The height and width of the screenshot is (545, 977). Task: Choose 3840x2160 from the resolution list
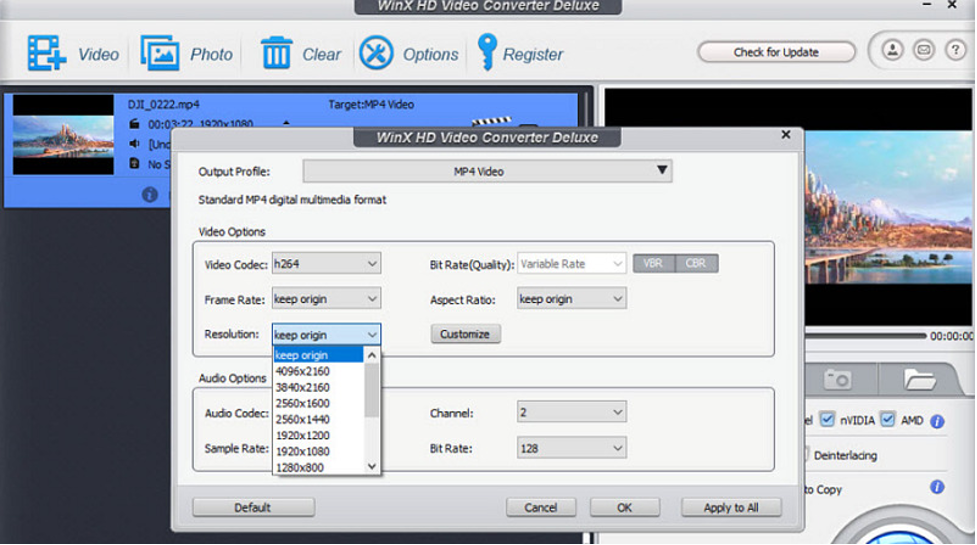pos(302,387)
